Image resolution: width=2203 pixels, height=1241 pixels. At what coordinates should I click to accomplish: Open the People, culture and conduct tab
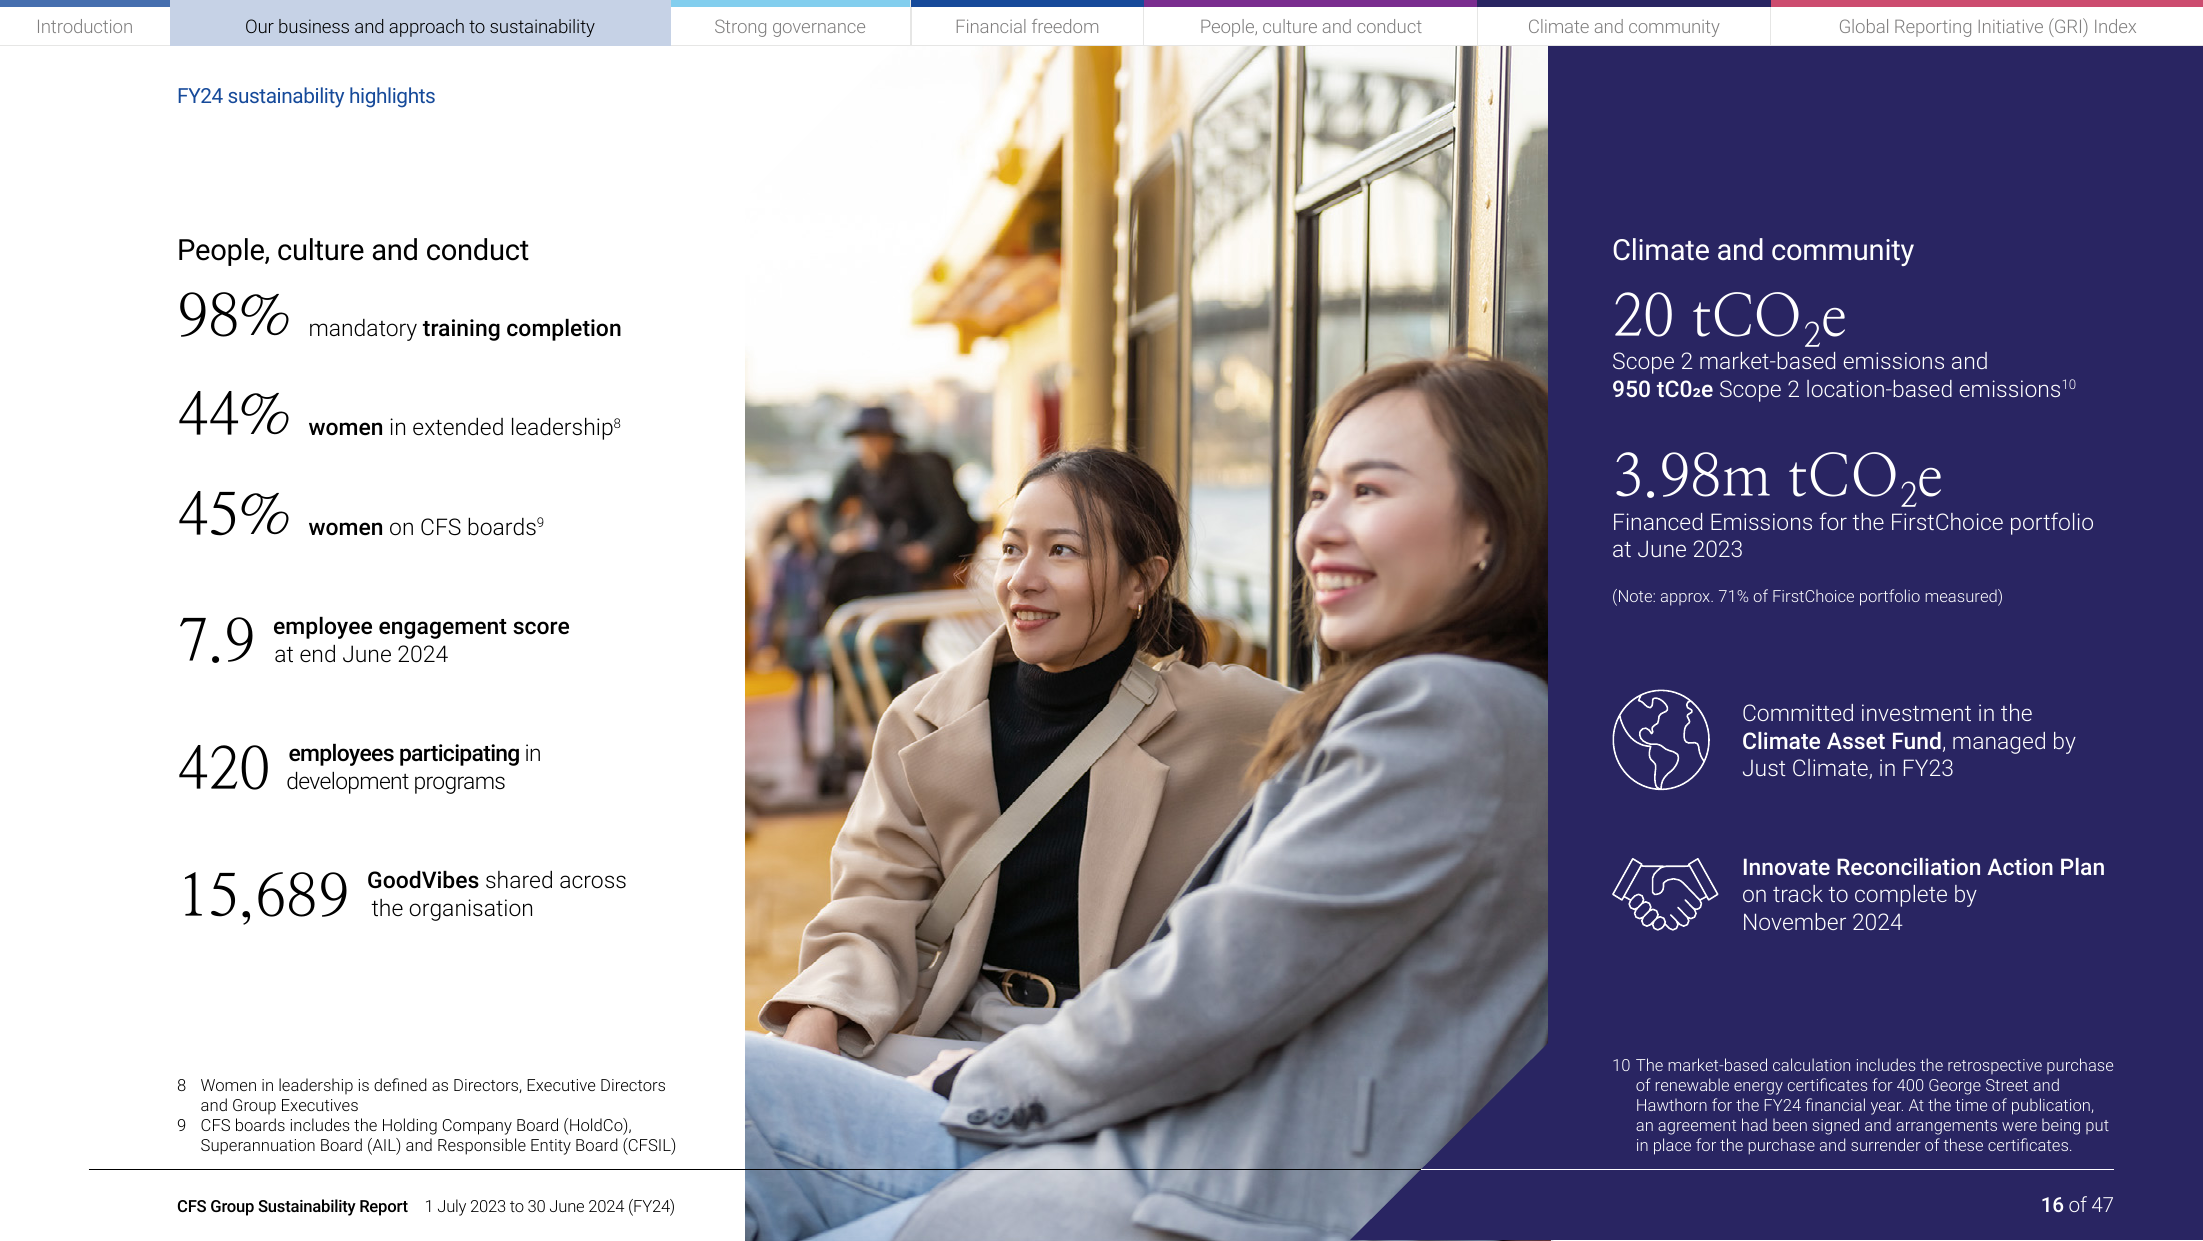click(x=1310, y=26)
